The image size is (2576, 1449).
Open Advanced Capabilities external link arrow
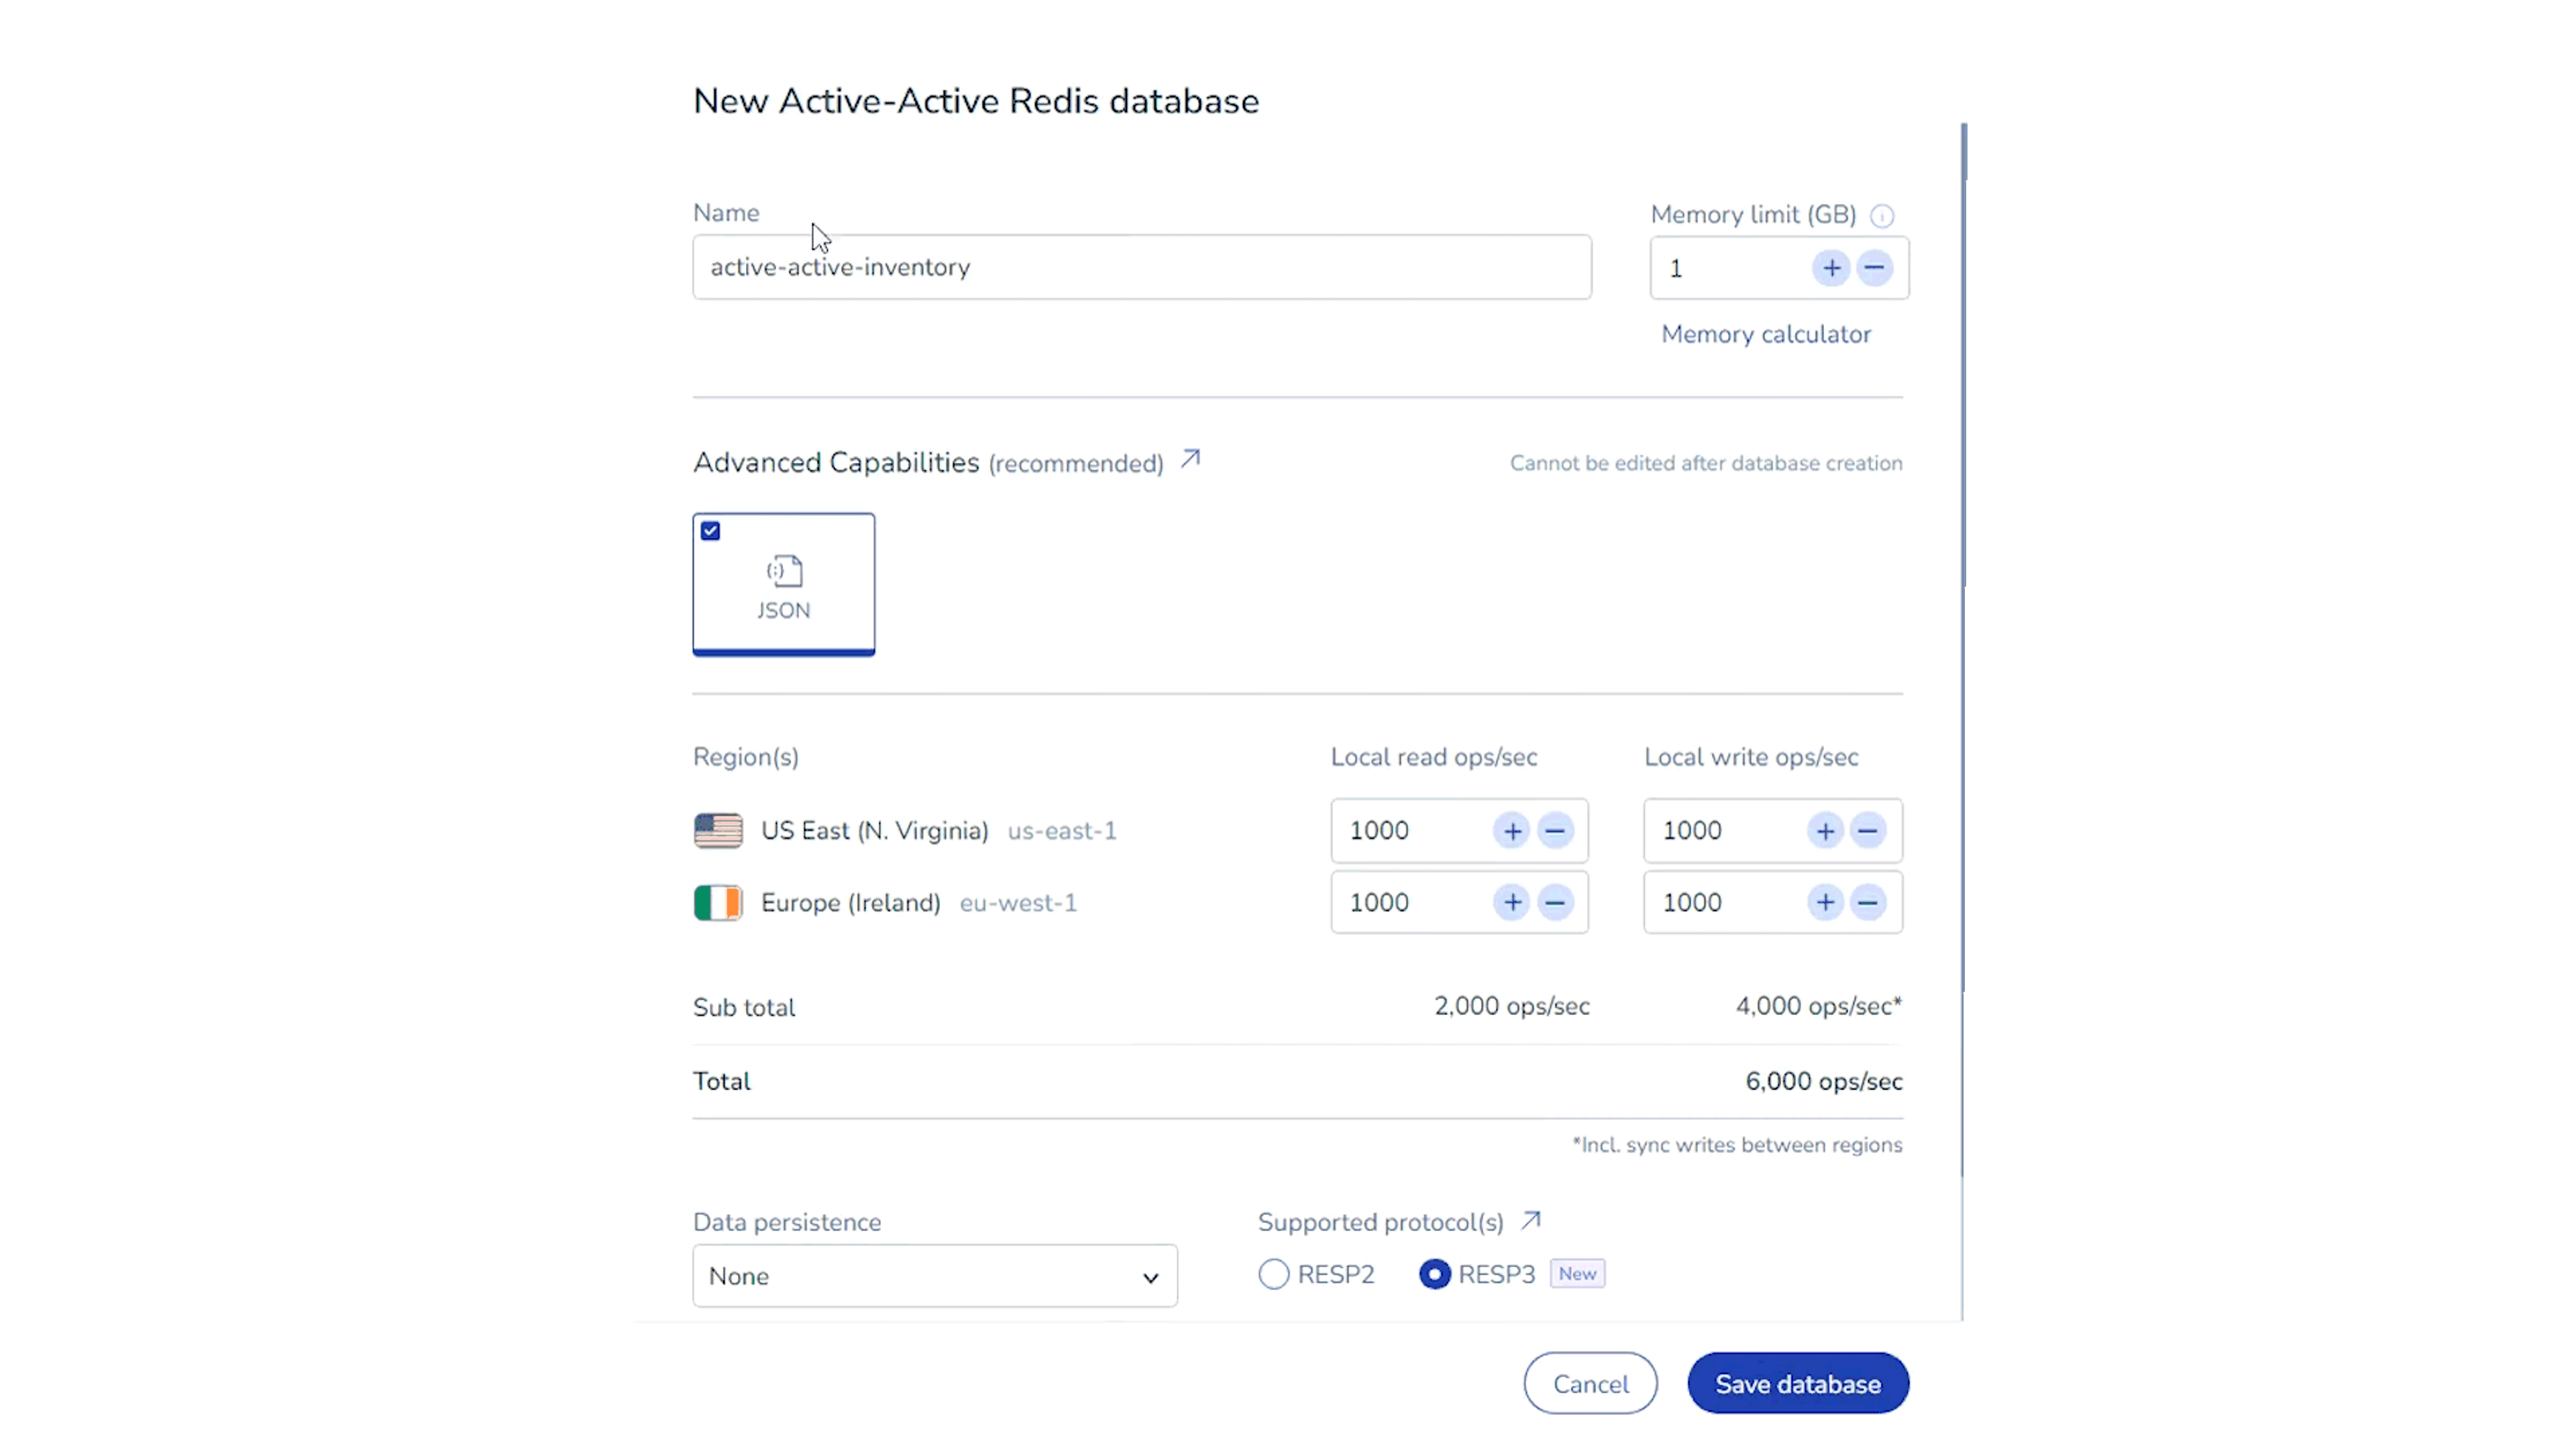coord(1190,459)
